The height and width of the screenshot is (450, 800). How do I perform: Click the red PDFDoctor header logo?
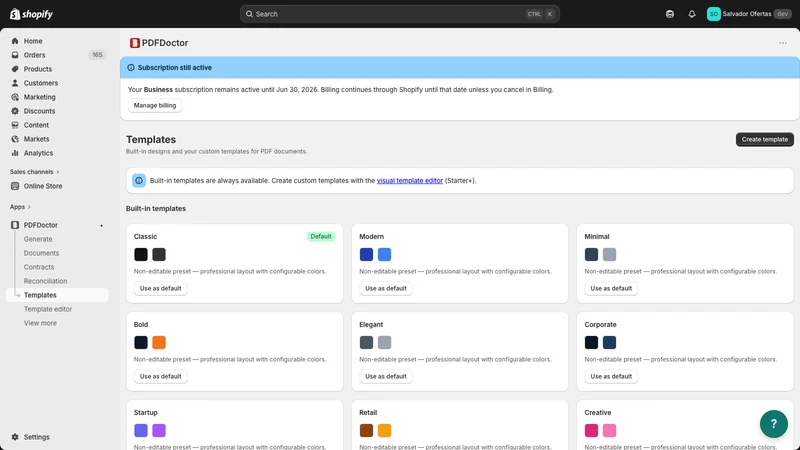(135, 43)
